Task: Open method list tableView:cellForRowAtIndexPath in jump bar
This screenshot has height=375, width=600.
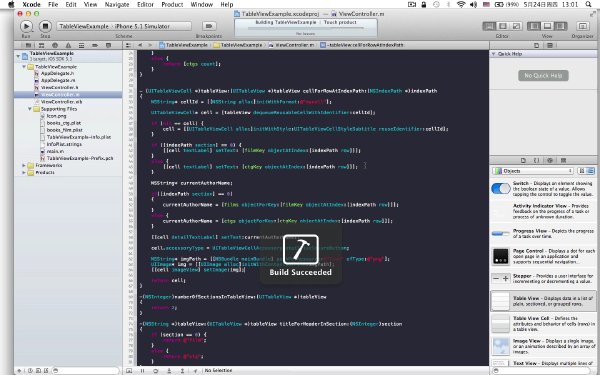Action: tap(362, 45)
